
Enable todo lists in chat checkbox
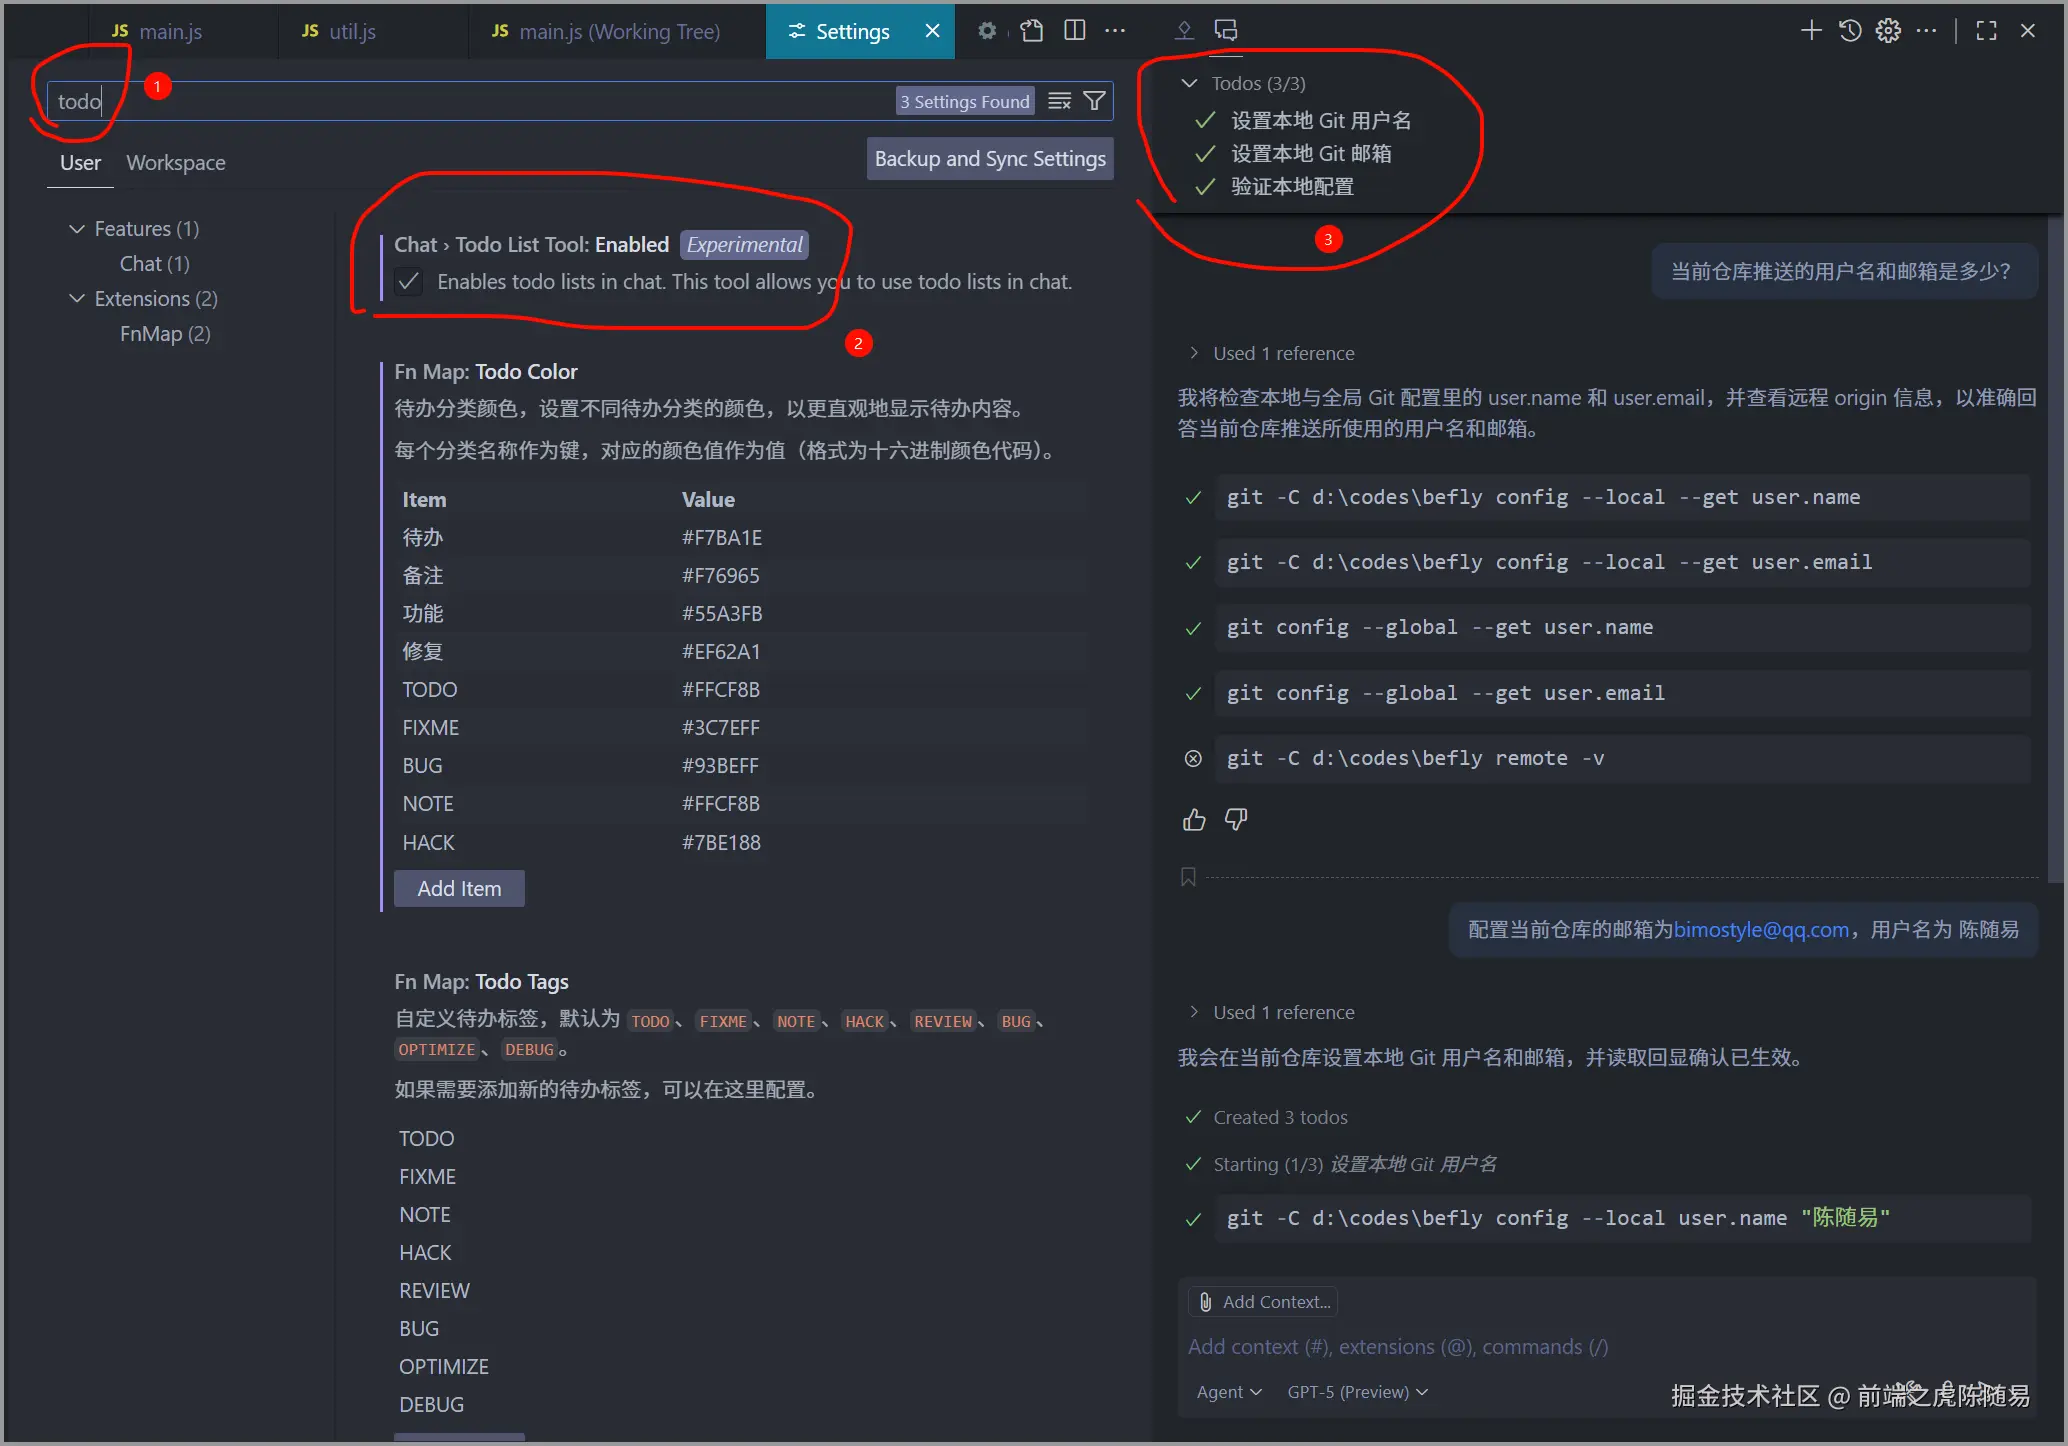coord(408,281)
